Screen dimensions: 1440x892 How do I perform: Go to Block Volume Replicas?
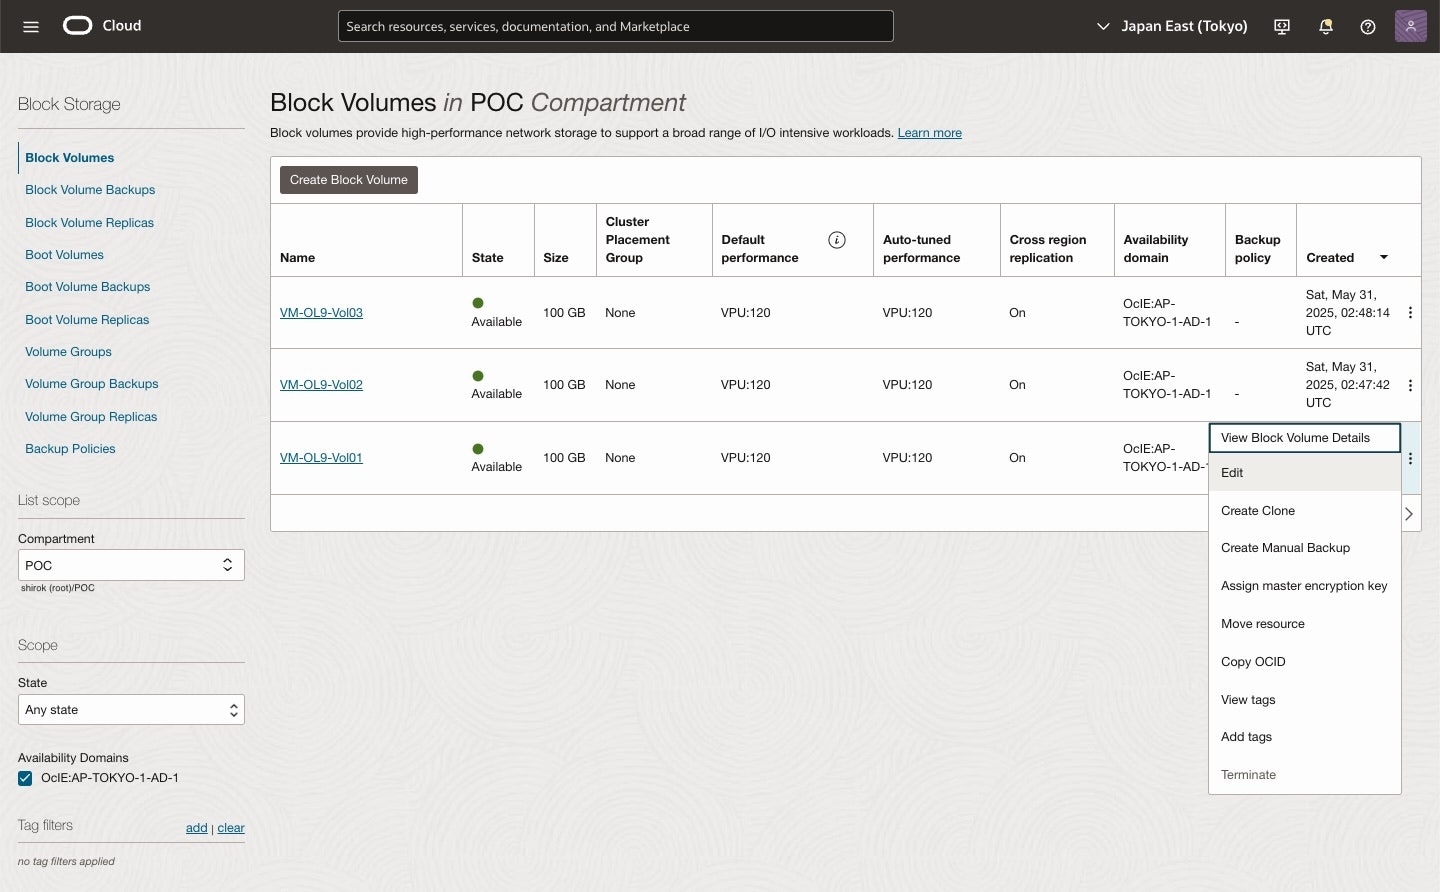point(89,223)
